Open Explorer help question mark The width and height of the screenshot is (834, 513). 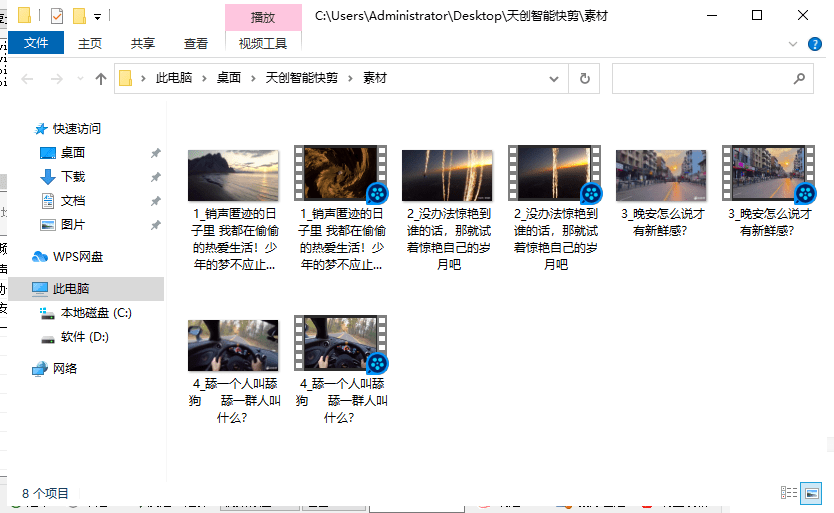pos(814,44)
